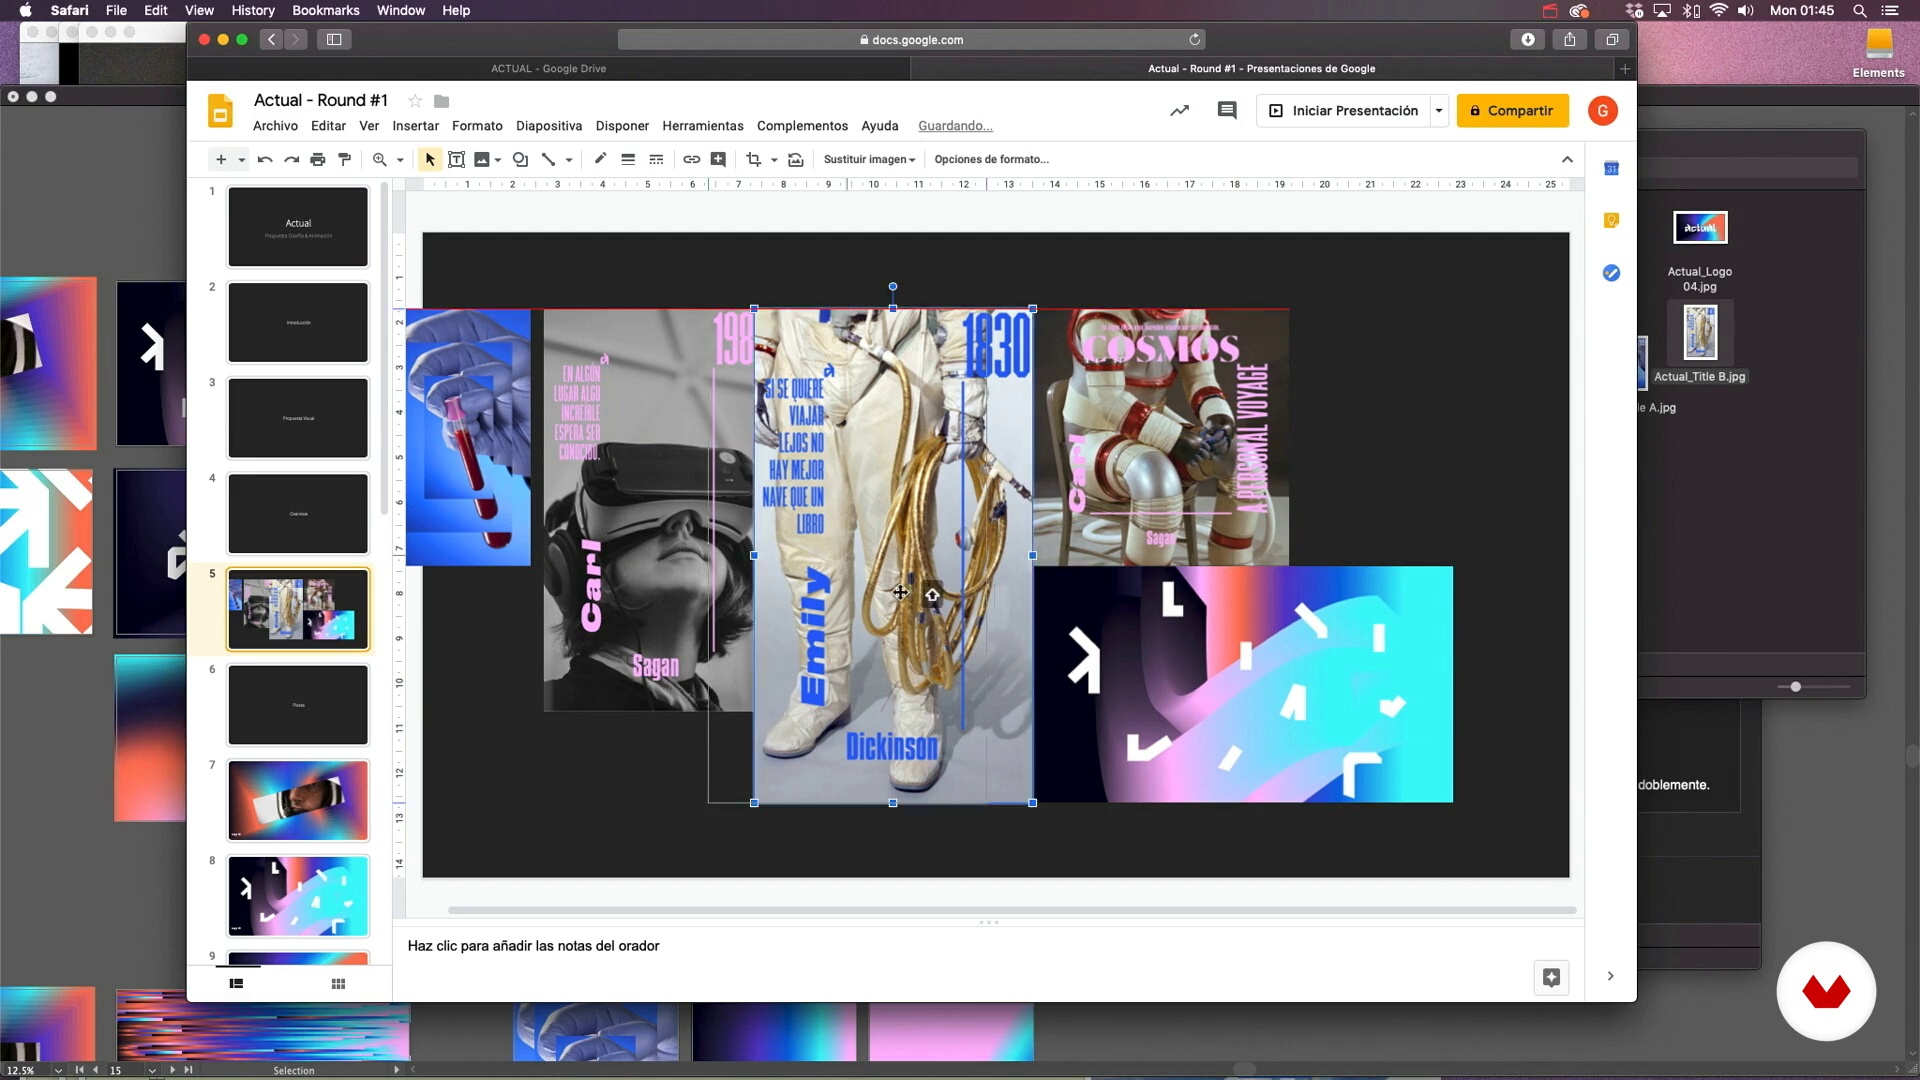
Task: Open Archivo menu
Action: pos(275,126)
